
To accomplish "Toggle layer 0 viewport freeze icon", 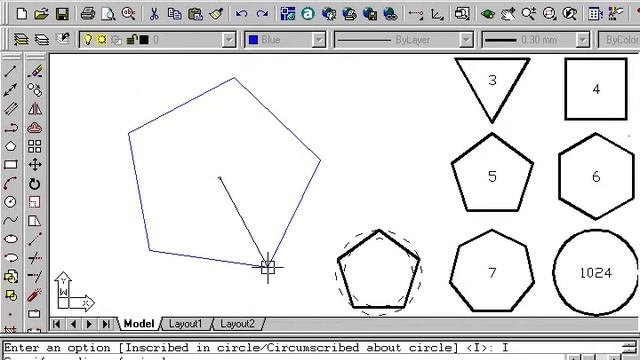I will [x=116, y=40].
